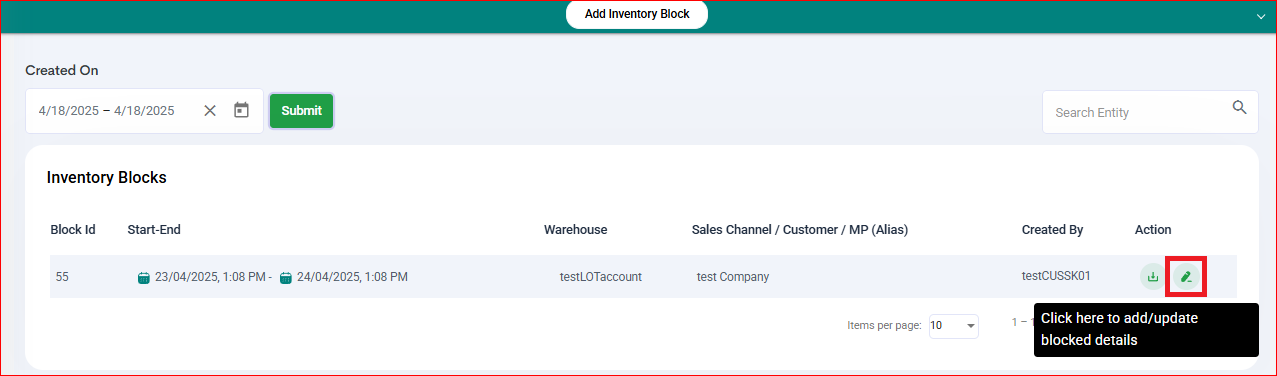The width and height of the screenshot is (1277, 376).
Task: Click start date calendar icon in row 55
Action: [144, 277]
